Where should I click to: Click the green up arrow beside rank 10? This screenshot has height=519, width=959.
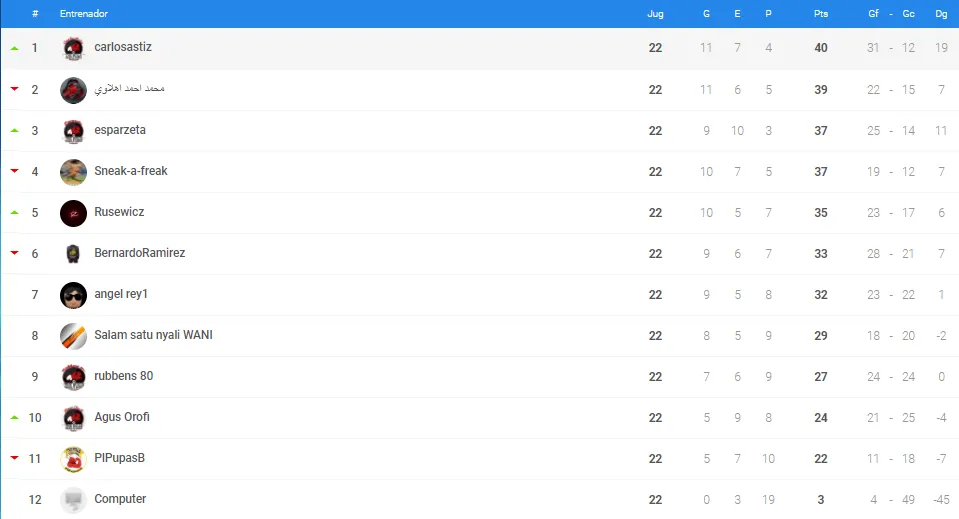15,417
